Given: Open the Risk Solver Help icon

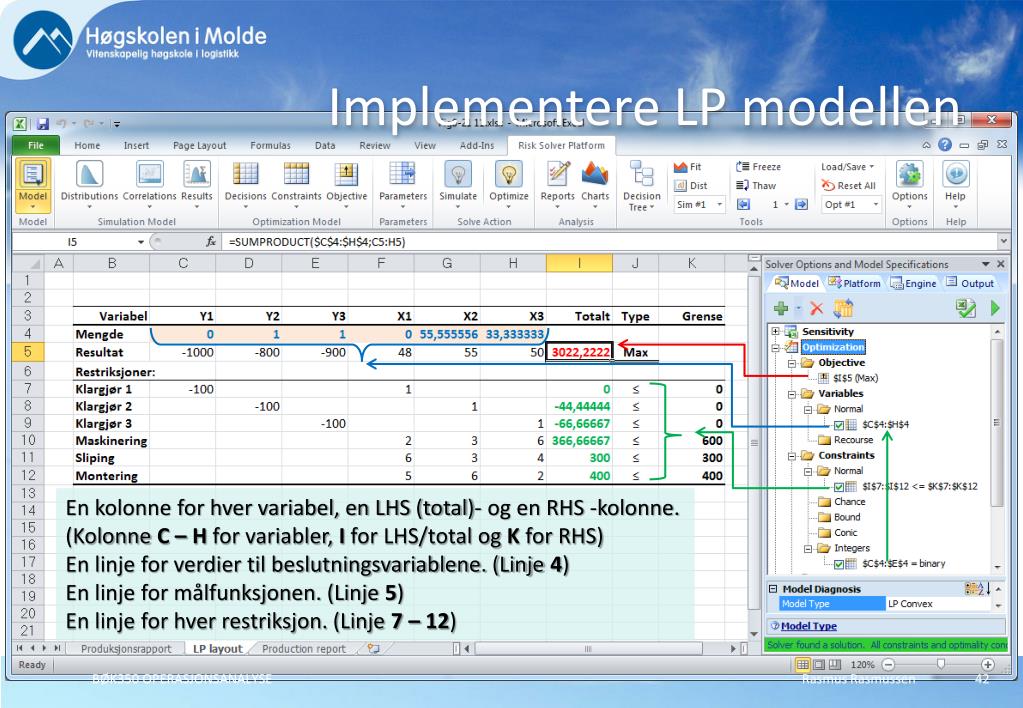Looking at the screenshot, I should point(956,174).
